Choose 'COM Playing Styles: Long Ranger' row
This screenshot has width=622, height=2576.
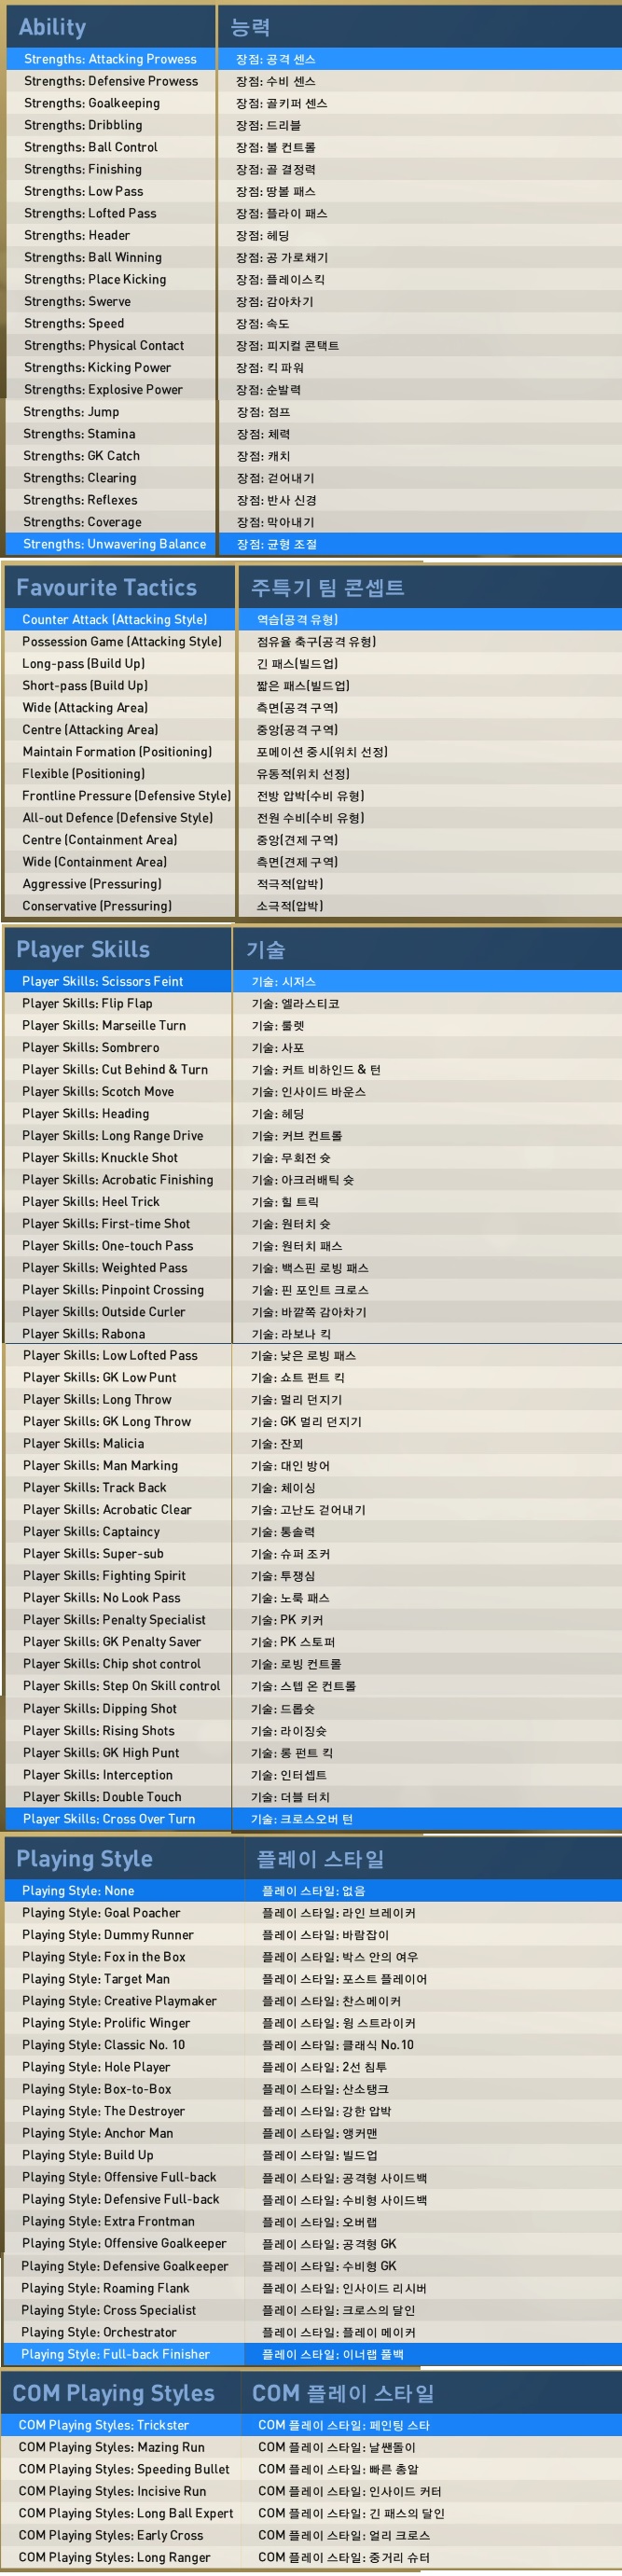[114, 2557]
